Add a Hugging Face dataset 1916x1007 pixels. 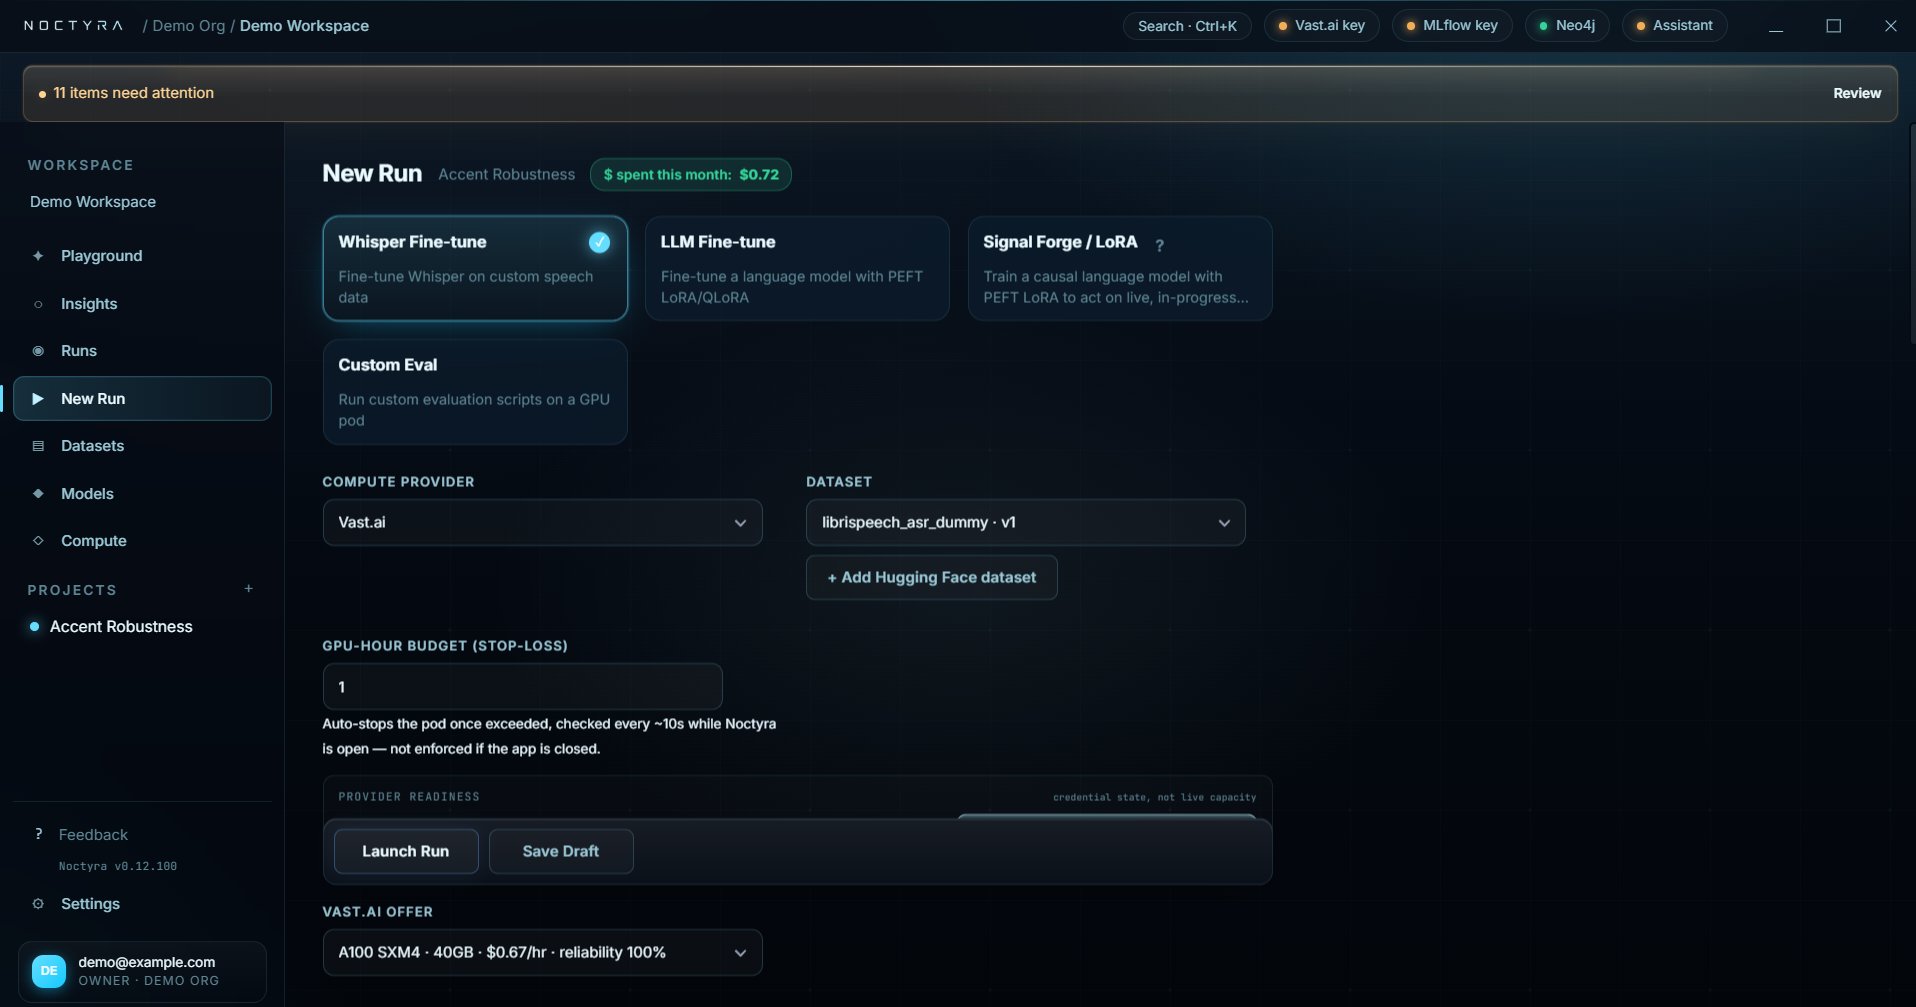(x=931, y=578)
